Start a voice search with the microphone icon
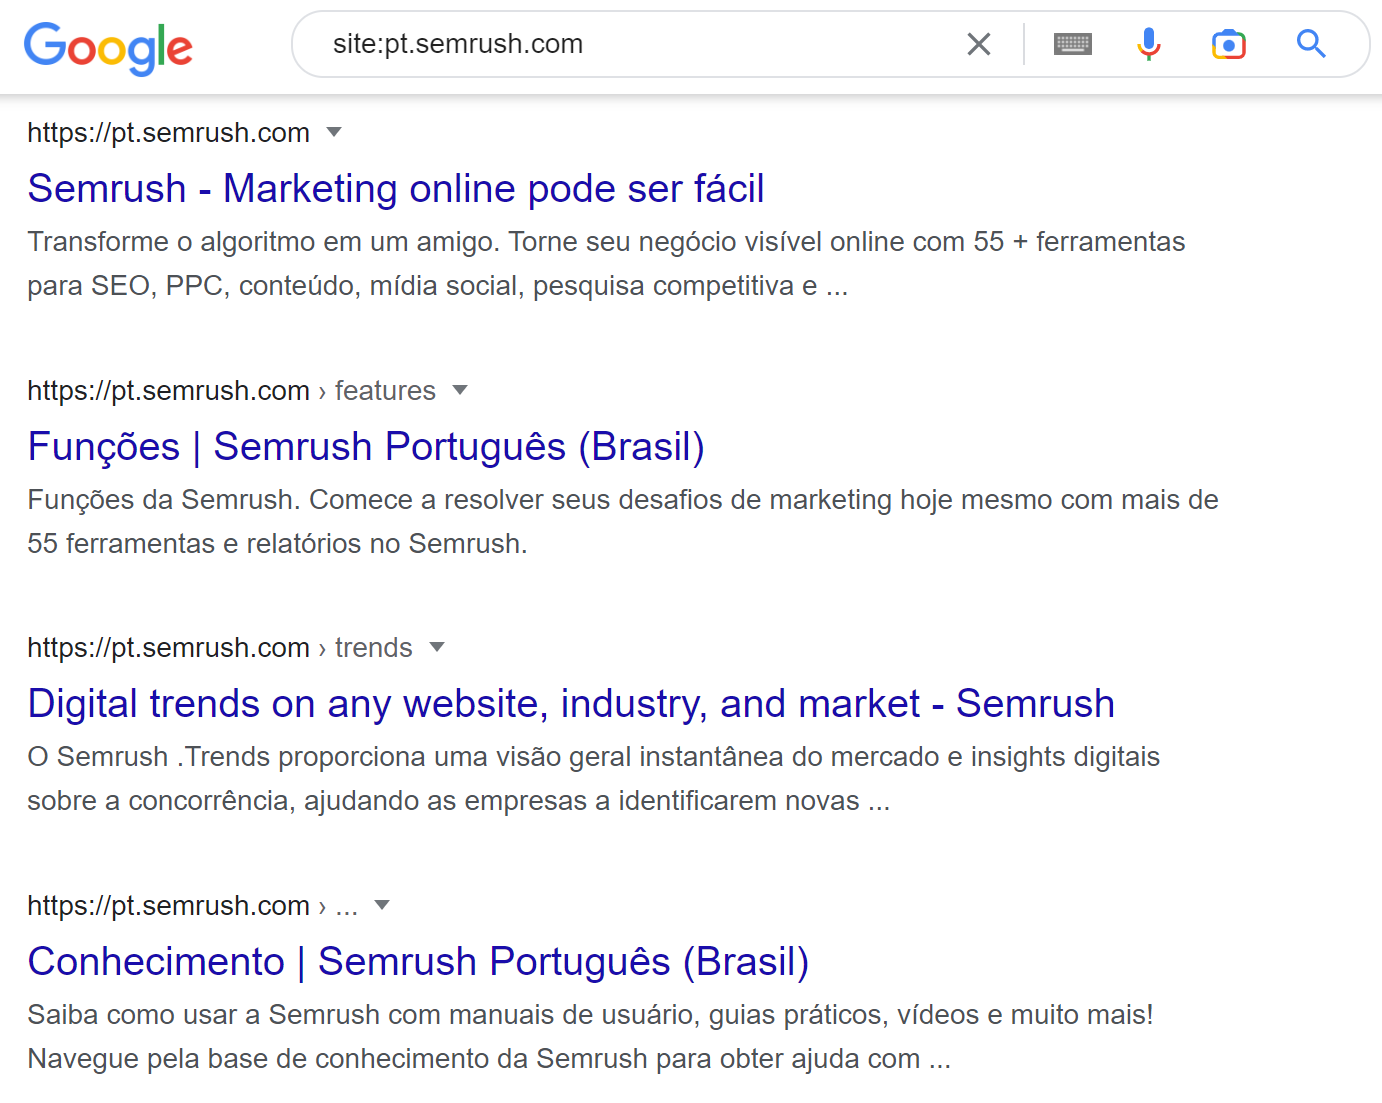Viewport: 1382px width, 1103px height. click(1148, 44)
